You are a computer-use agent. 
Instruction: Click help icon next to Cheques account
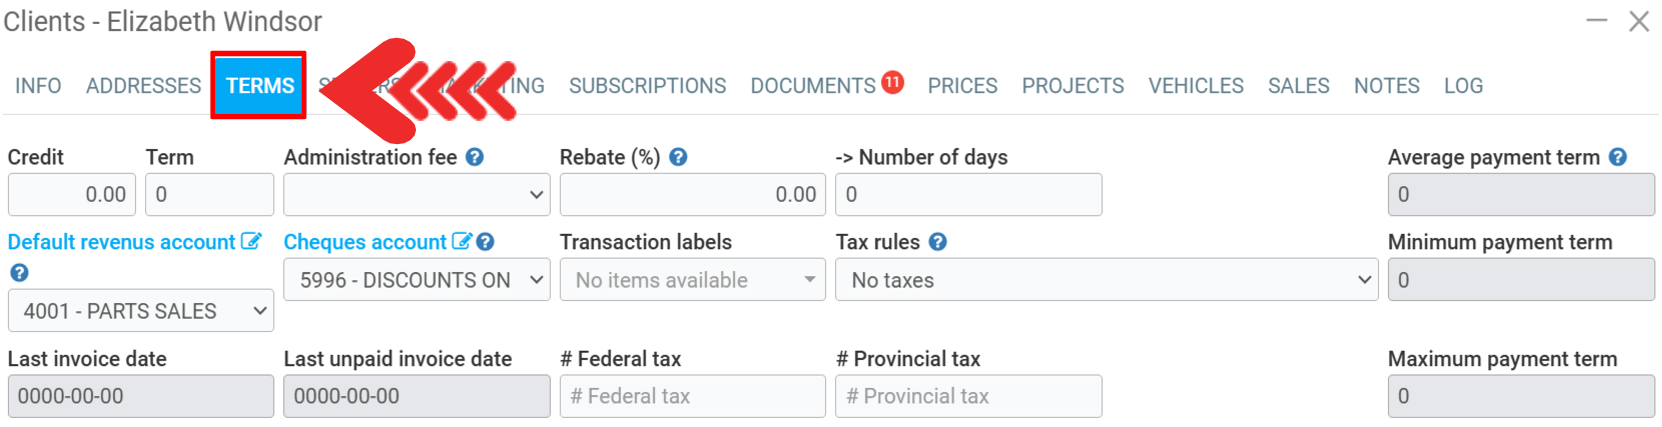point(485,242)
